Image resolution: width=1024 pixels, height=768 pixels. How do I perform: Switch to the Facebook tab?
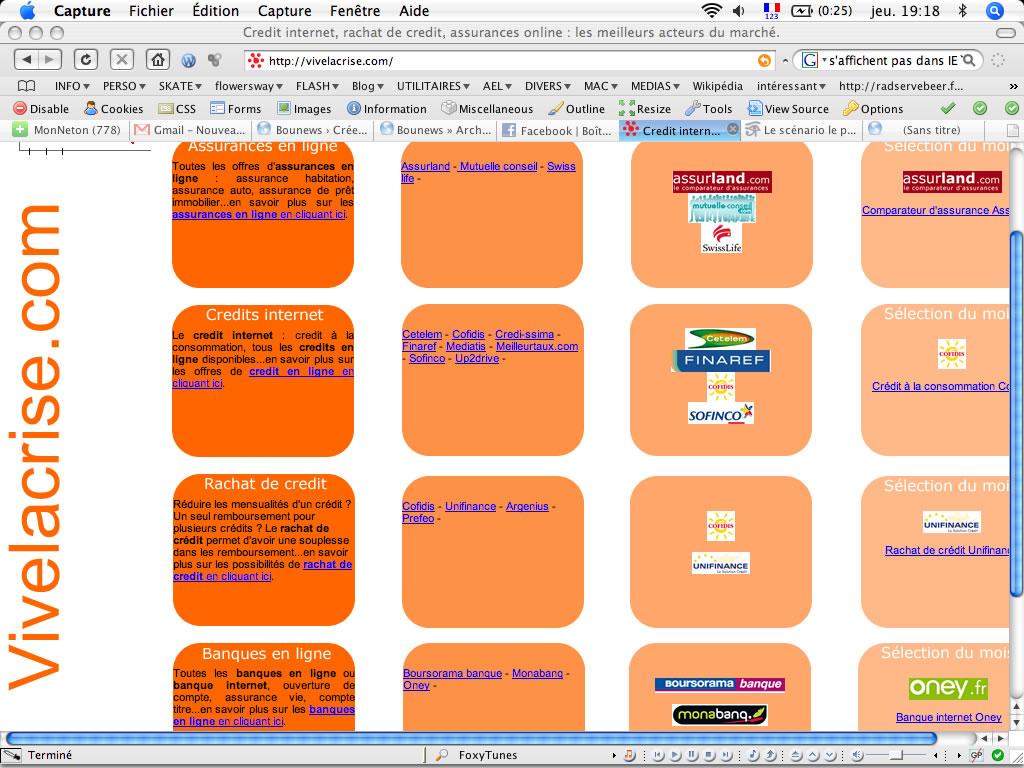tap(557, 130)
